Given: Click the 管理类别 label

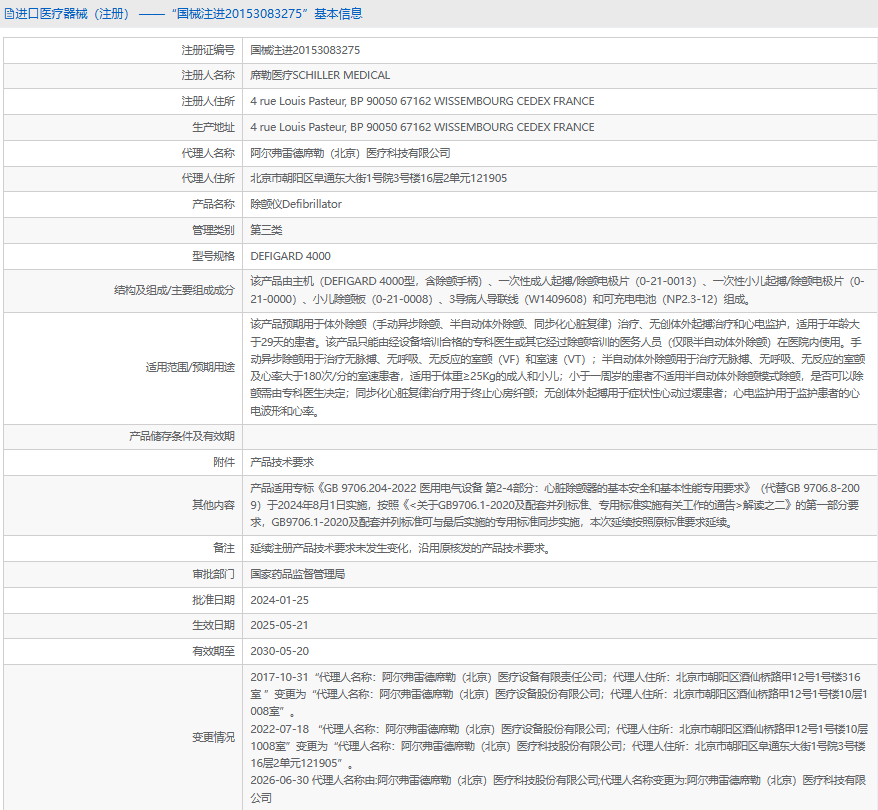Looking at the screenshot, I should click(x=213, y=230).
